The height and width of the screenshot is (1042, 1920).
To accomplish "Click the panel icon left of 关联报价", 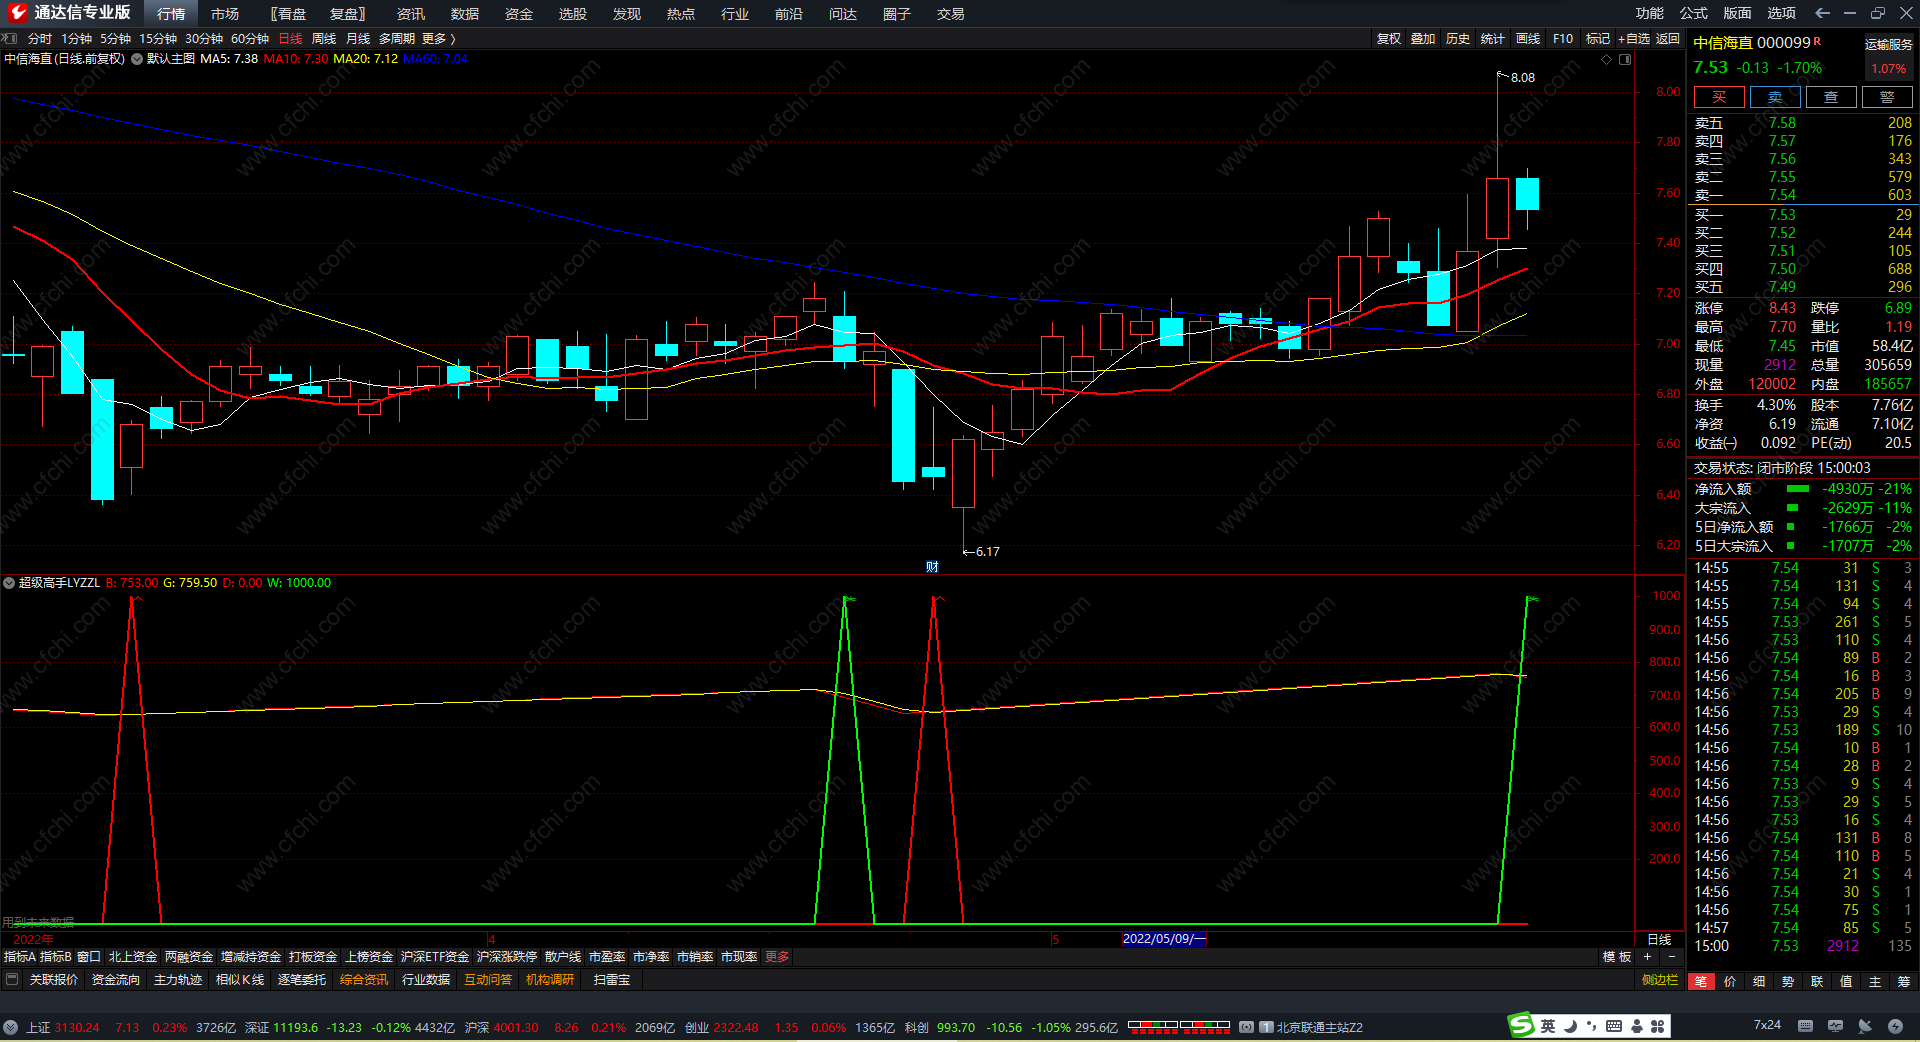I will [x=12, y=980].
